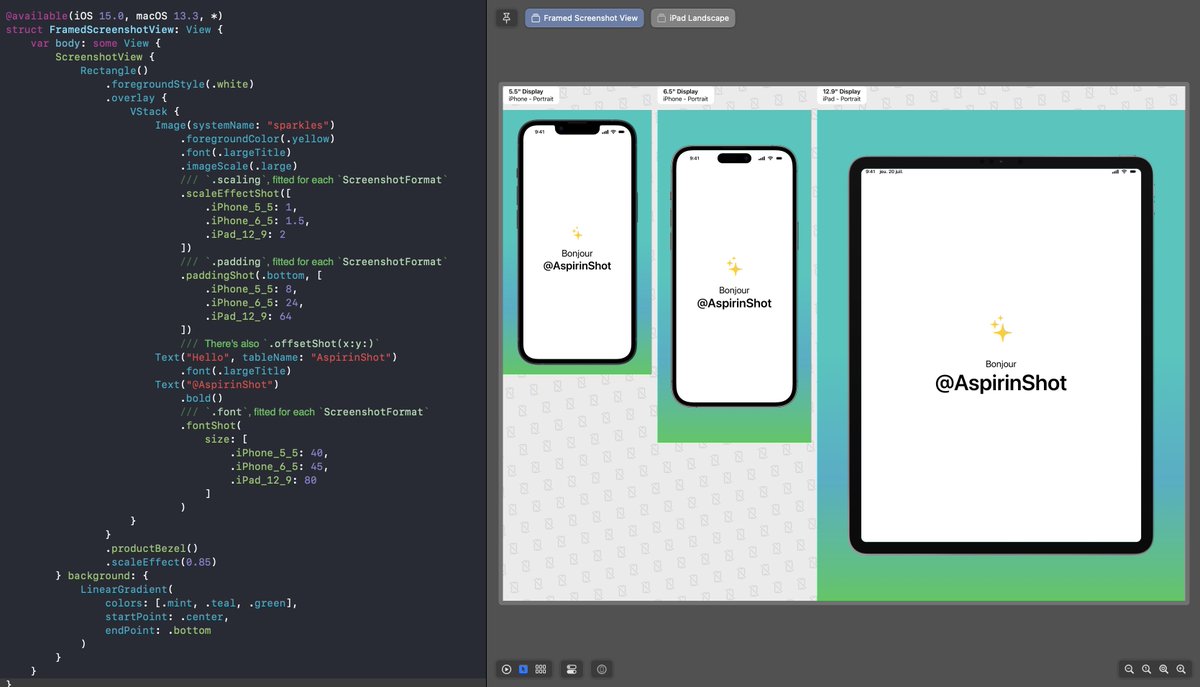Click the sparkles image in 6.5" preview
Viewport: 1200px width, 687px height.
[x=734, y=266]
